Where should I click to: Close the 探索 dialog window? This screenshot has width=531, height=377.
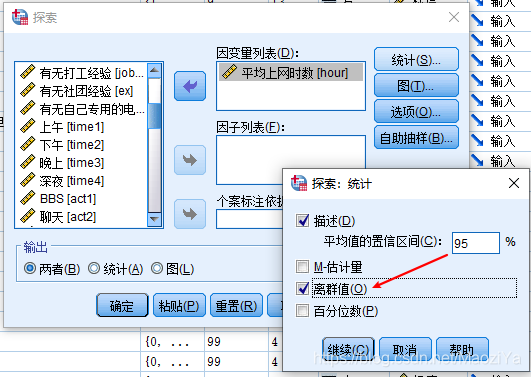(x=454, y=17)
